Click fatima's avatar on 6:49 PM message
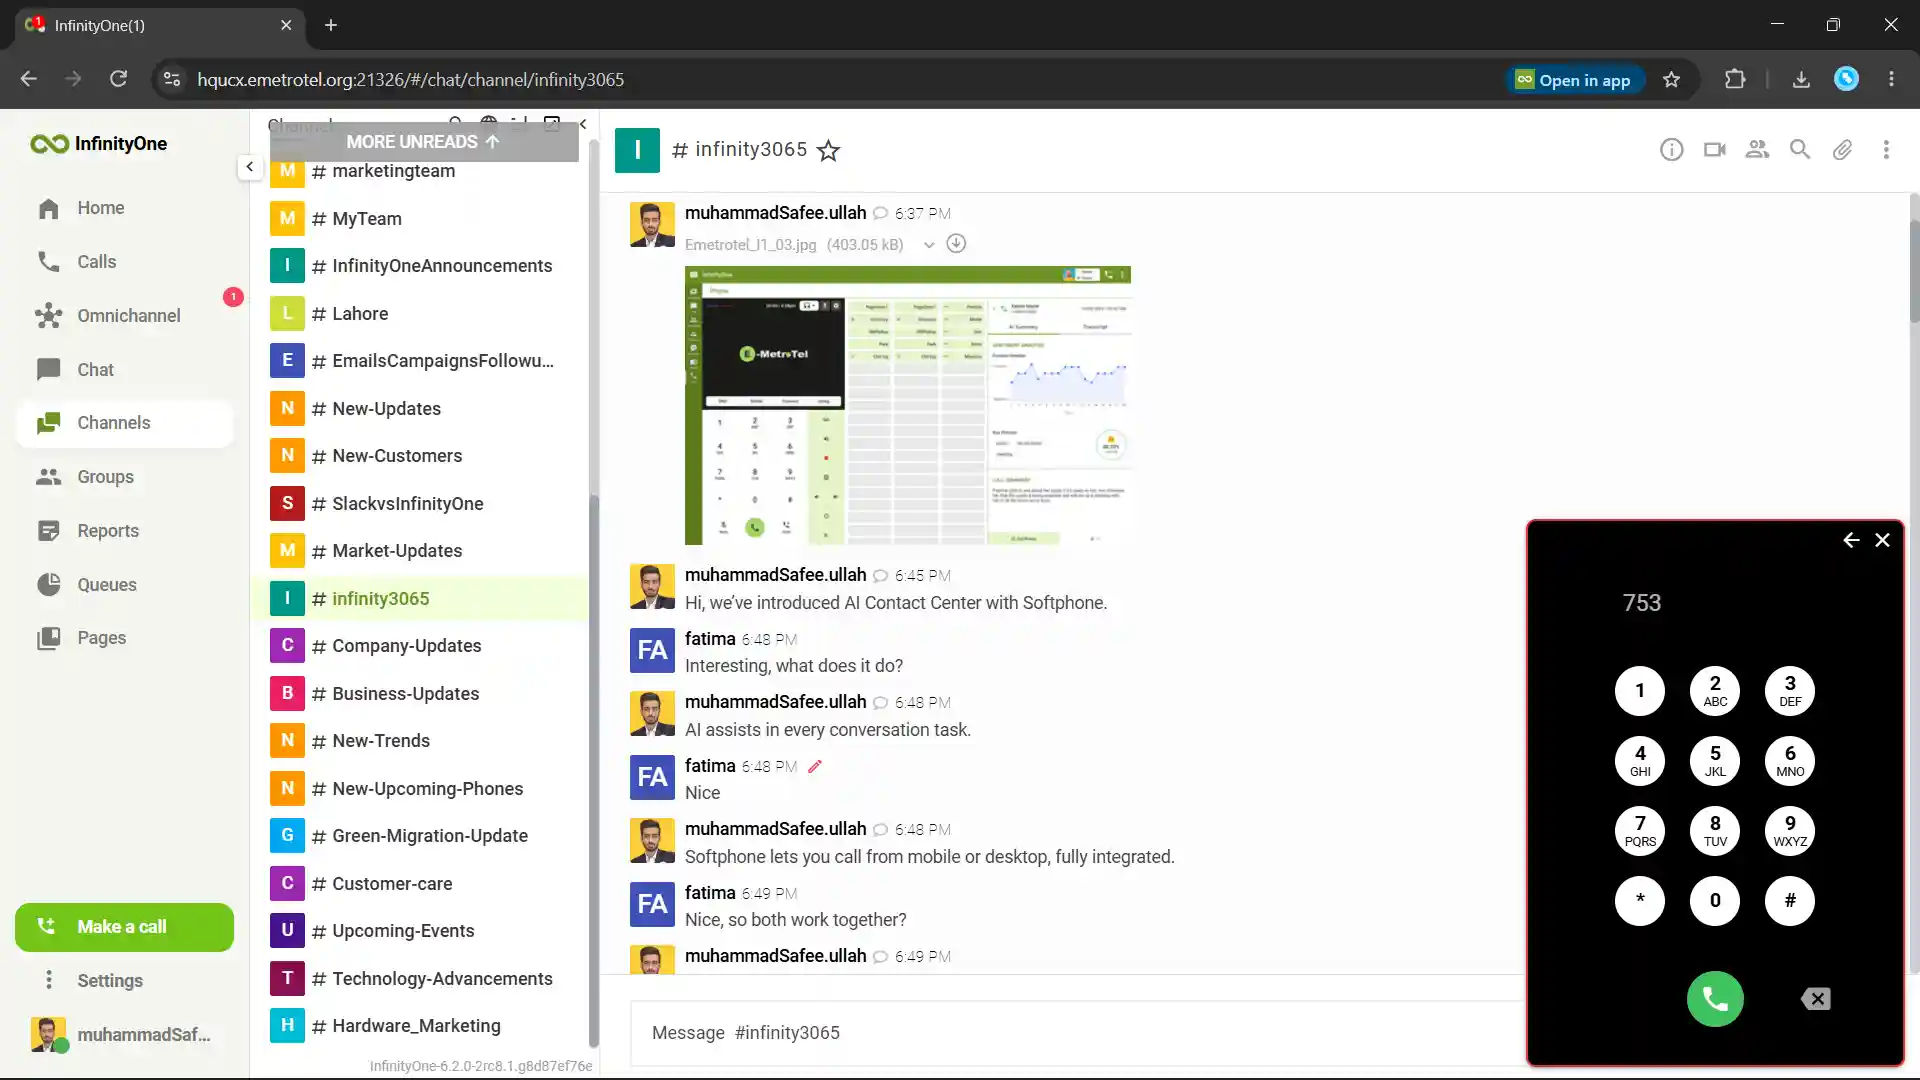 [x=652, y=905]
